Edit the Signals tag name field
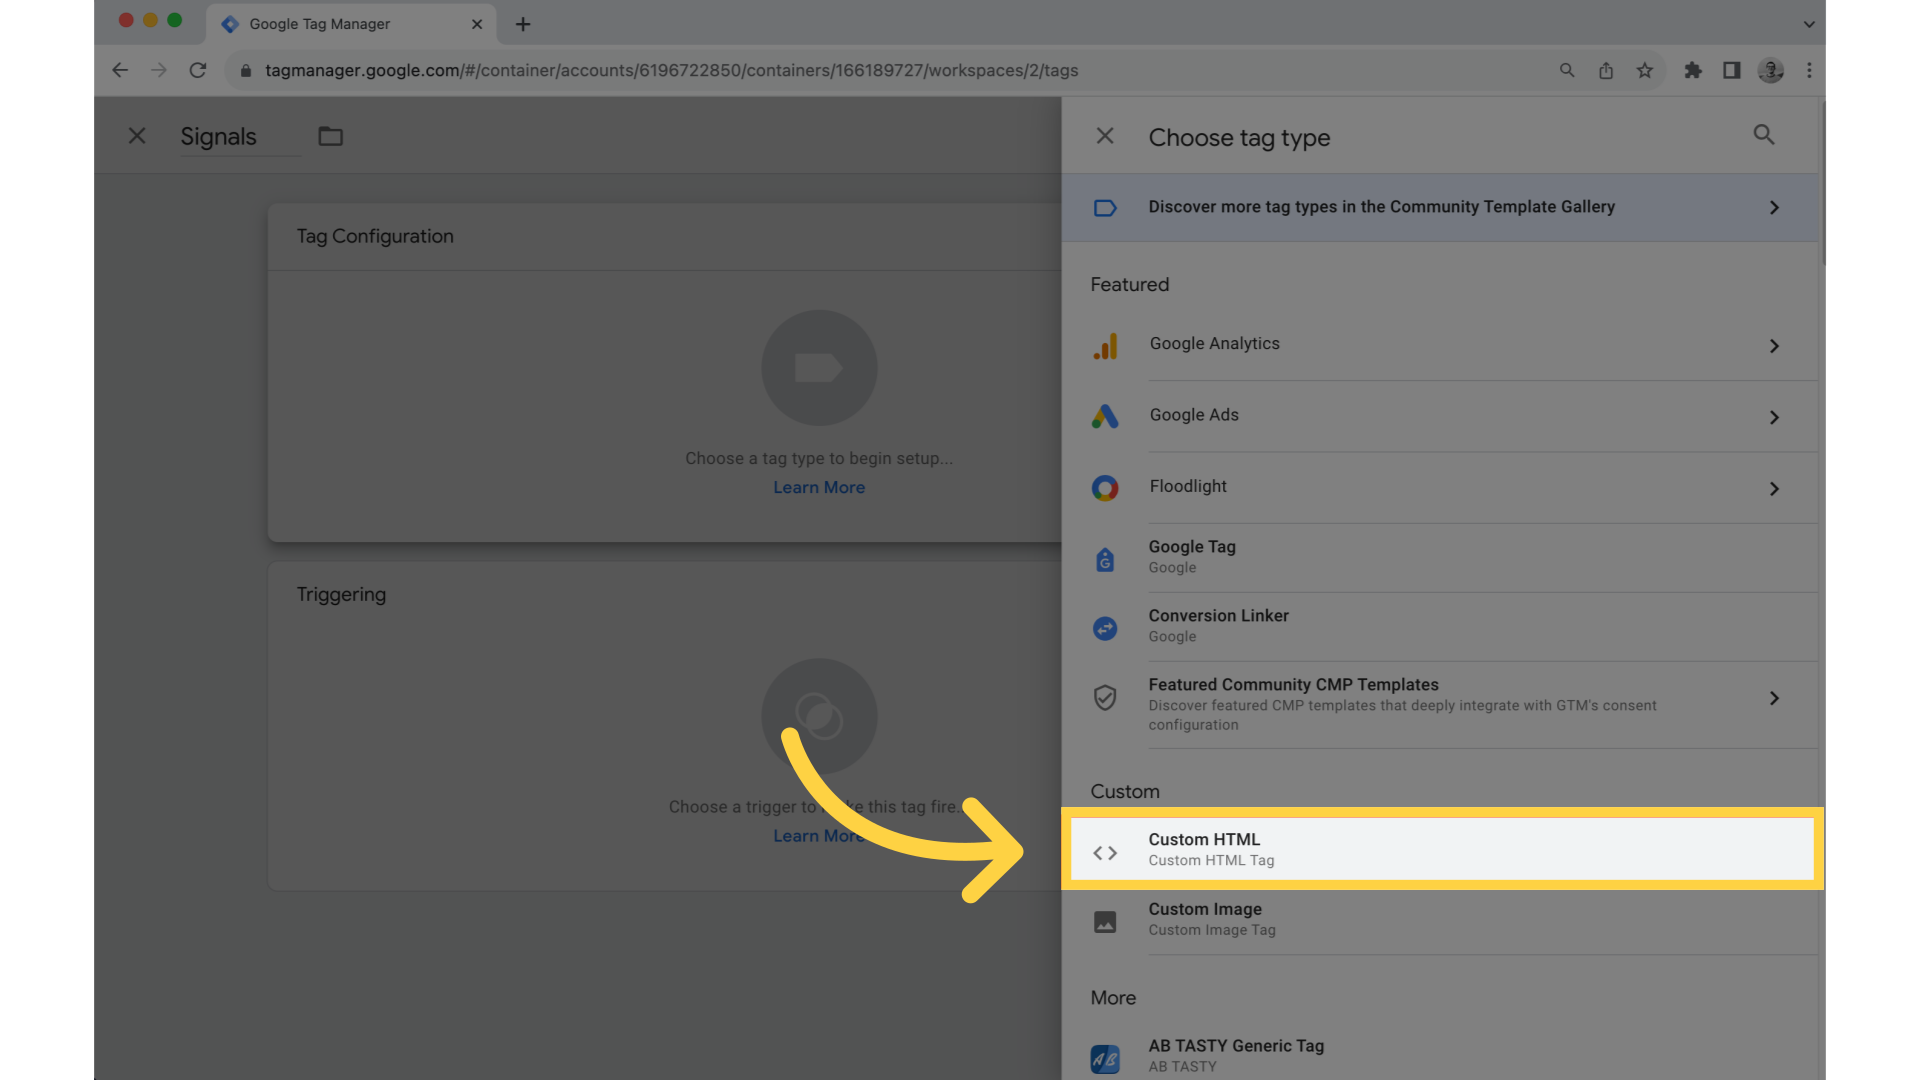The image size is (1920, 1080). point(240,137)
